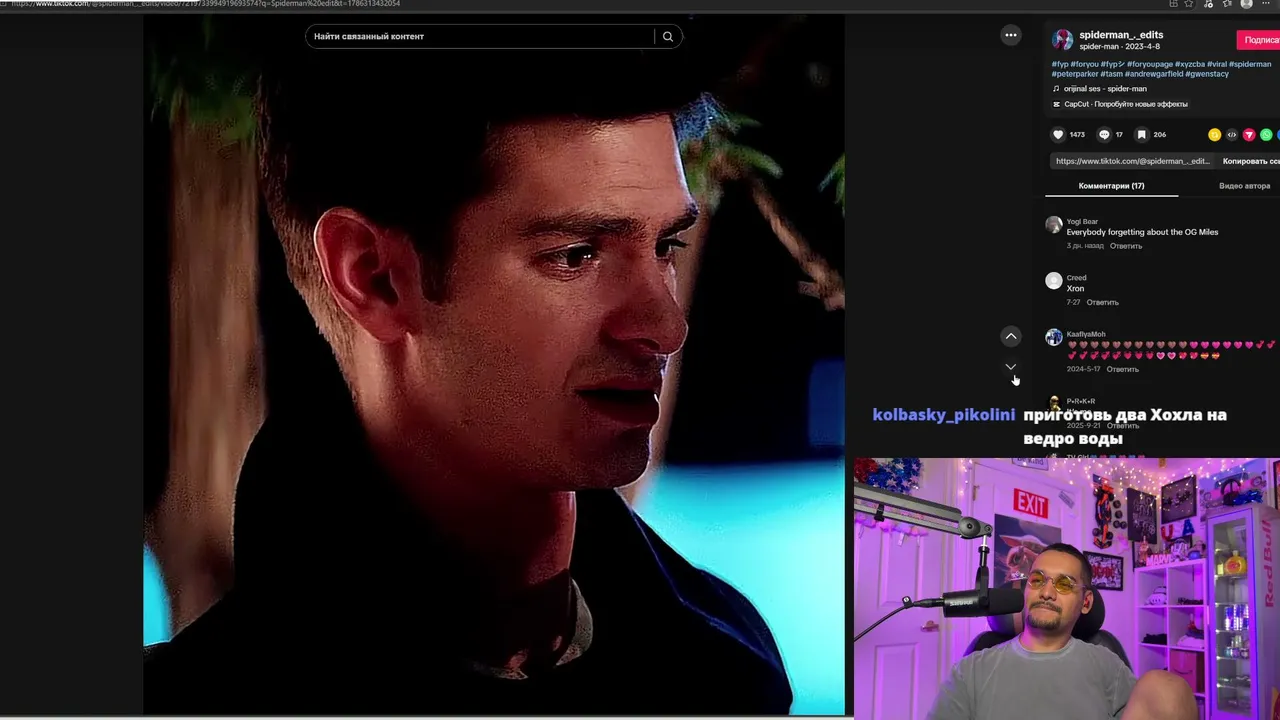Open the #gwenstacy hashtag
Image resolution: width=1280 pixels, height=720 pixels.
(1207, 74)
